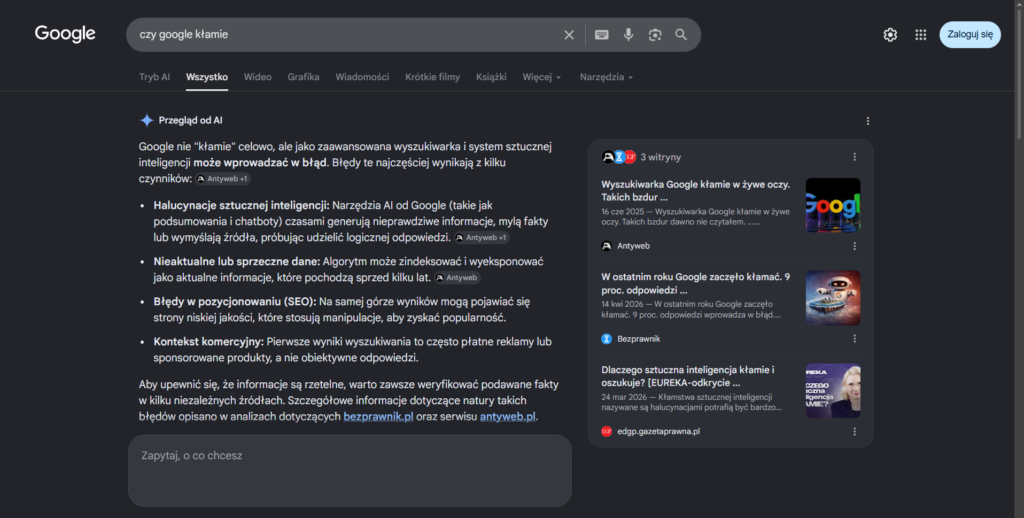1024x518 pixels.
Task: Open the on-screen keyboard icon in the search bar
Action: 601,35
